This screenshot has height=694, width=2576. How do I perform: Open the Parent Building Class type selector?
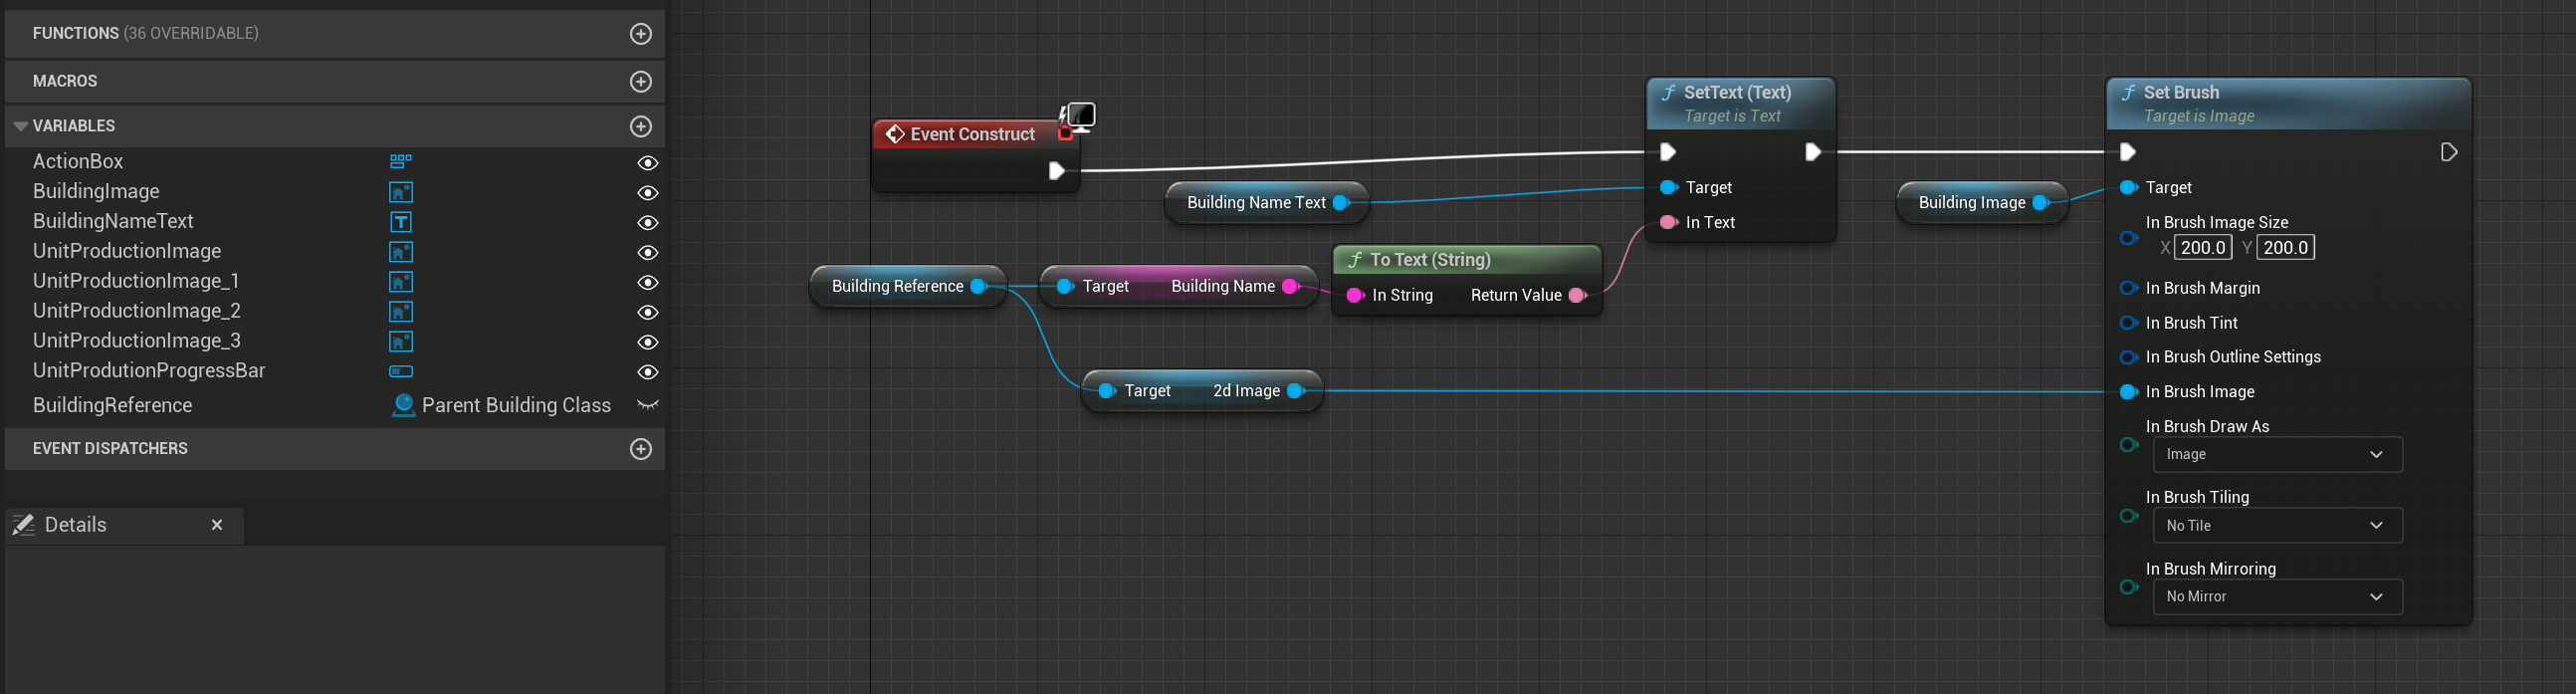pos(501,405)
